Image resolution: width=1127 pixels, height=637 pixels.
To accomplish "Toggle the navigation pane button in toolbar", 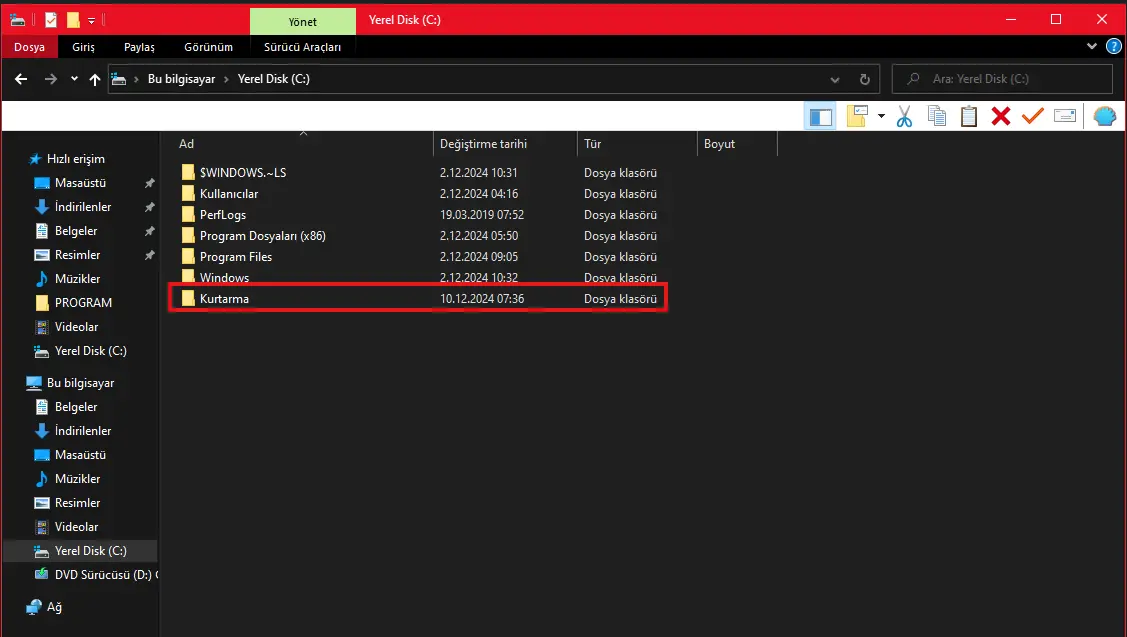I will click(820, 116).
